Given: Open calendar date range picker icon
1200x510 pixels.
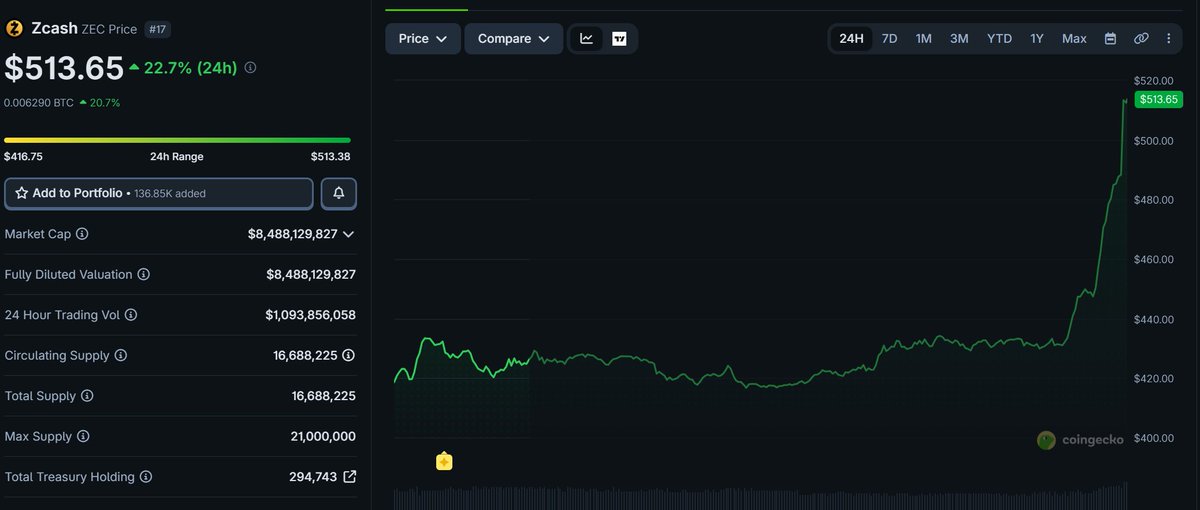Looking at the screenshot, I should click(1110, 39).
